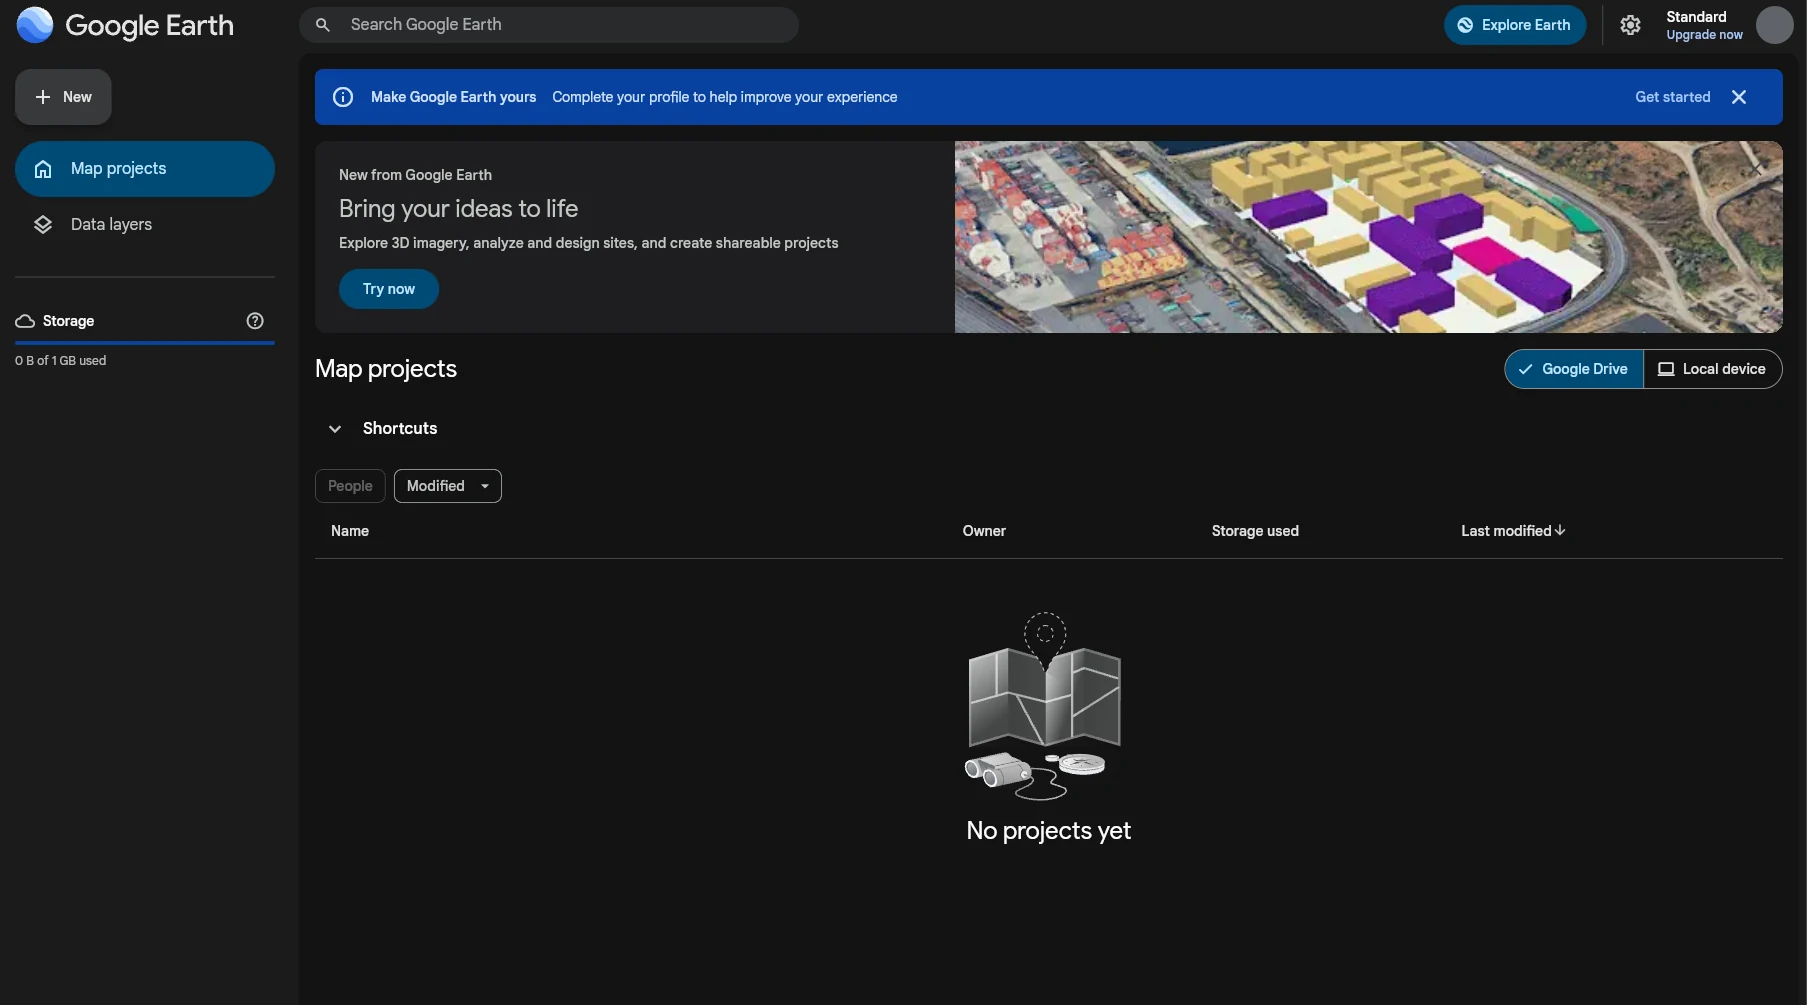Click the compass icon in Explore Earth
Screen dimensions: 1807x1005
pos(1465,25)
